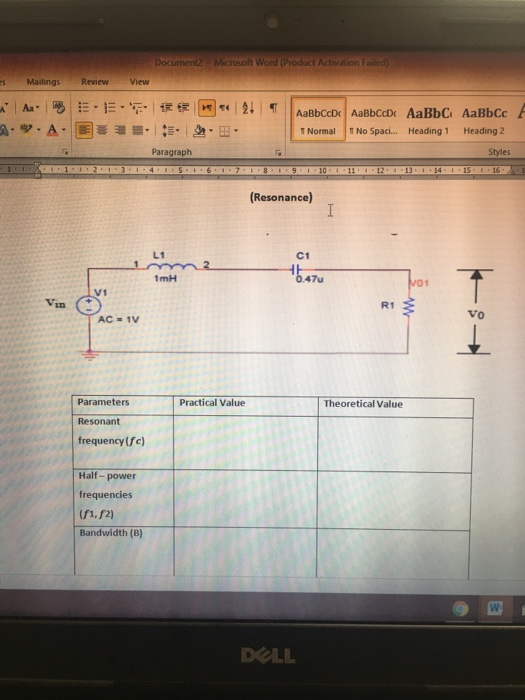Open the Review ribbon tab
This screenshot has height=700, width=525.
coord(95,82)
